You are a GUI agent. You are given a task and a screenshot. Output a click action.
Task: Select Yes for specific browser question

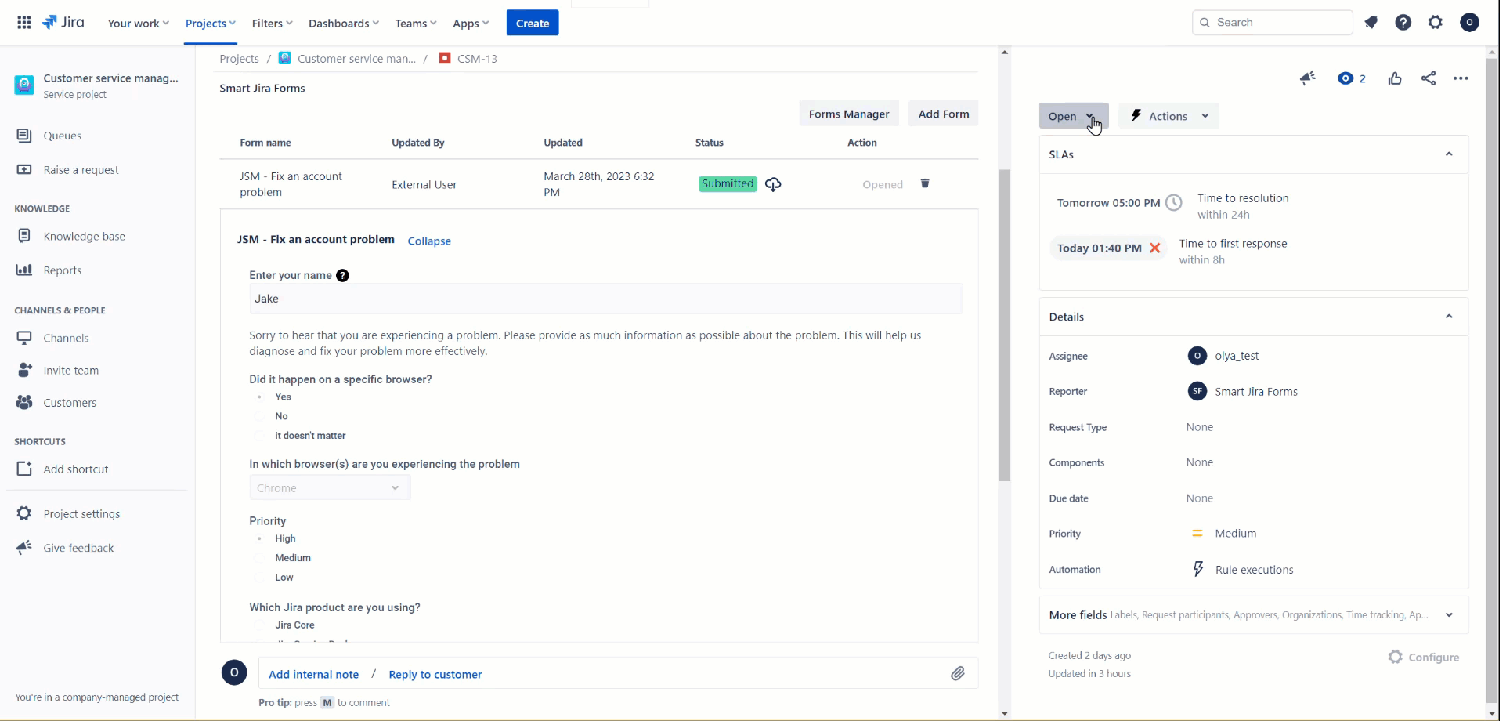[260, 397]
